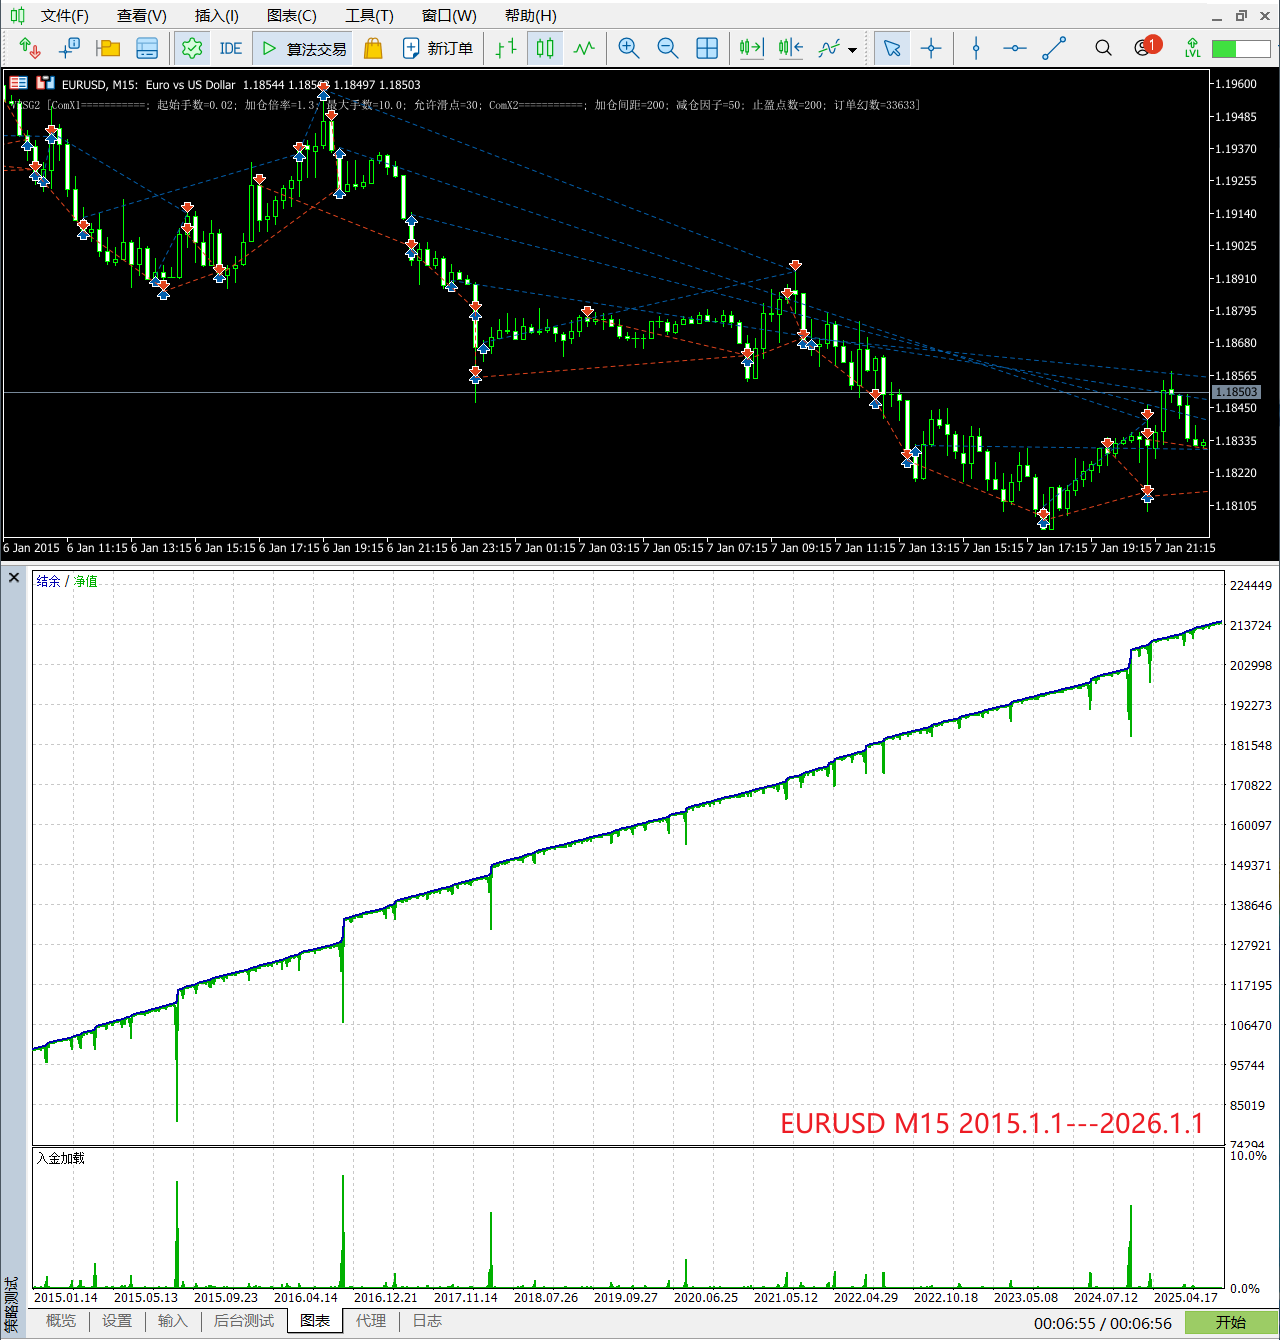The image size is (1280, 1340).
Task: Expand the indicators list dropdown arrow
Action: pyautogui.click(x=852, y=50)
